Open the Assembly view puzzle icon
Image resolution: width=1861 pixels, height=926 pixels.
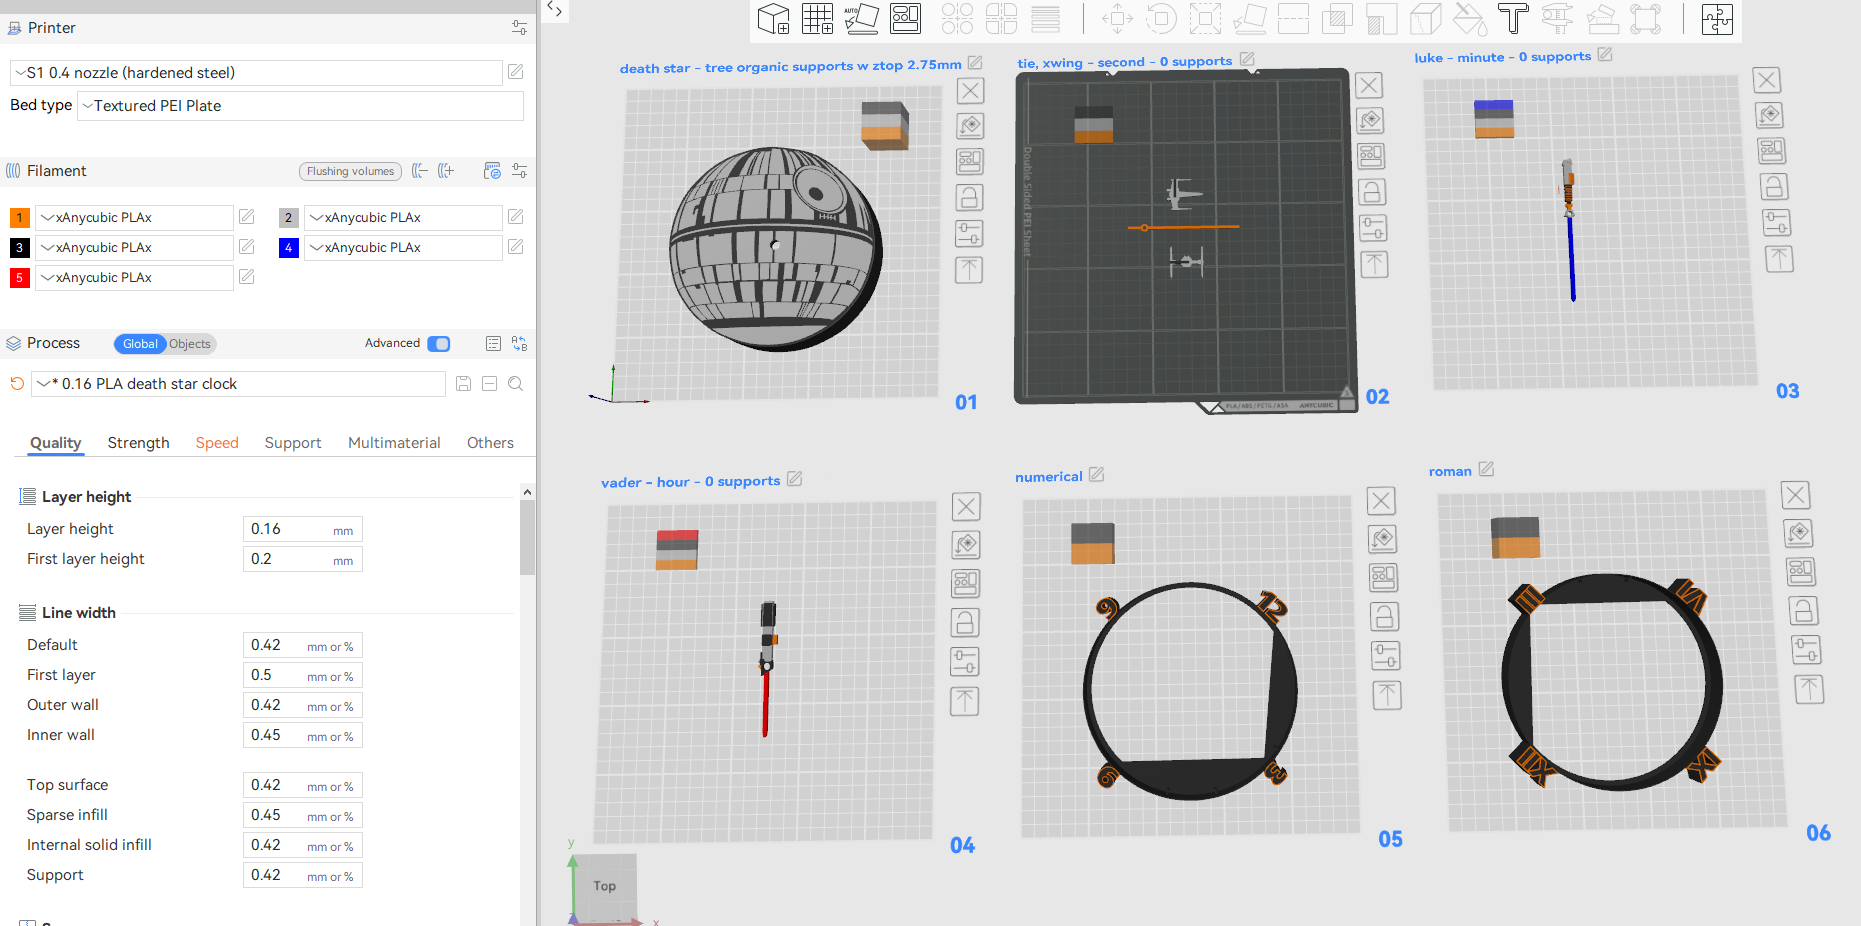point(1717,19)
